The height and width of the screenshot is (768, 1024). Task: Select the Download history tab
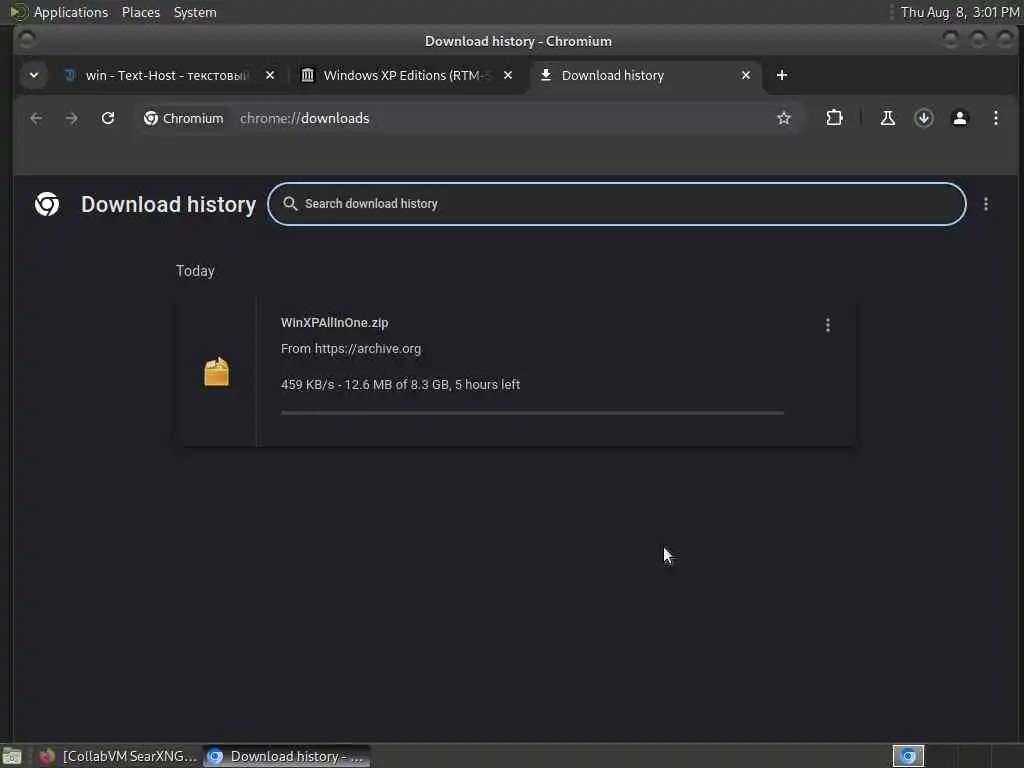645,75
